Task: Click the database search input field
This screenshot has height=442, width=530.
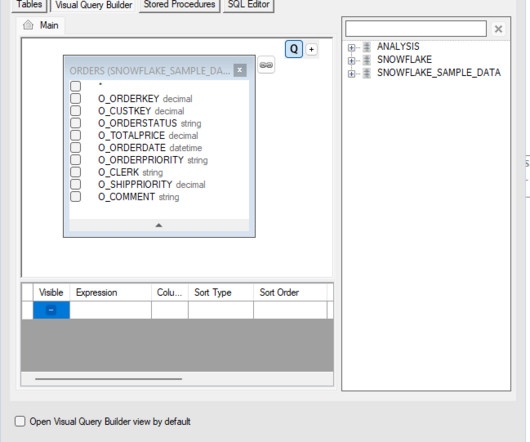Action: (x=416, y=29)
